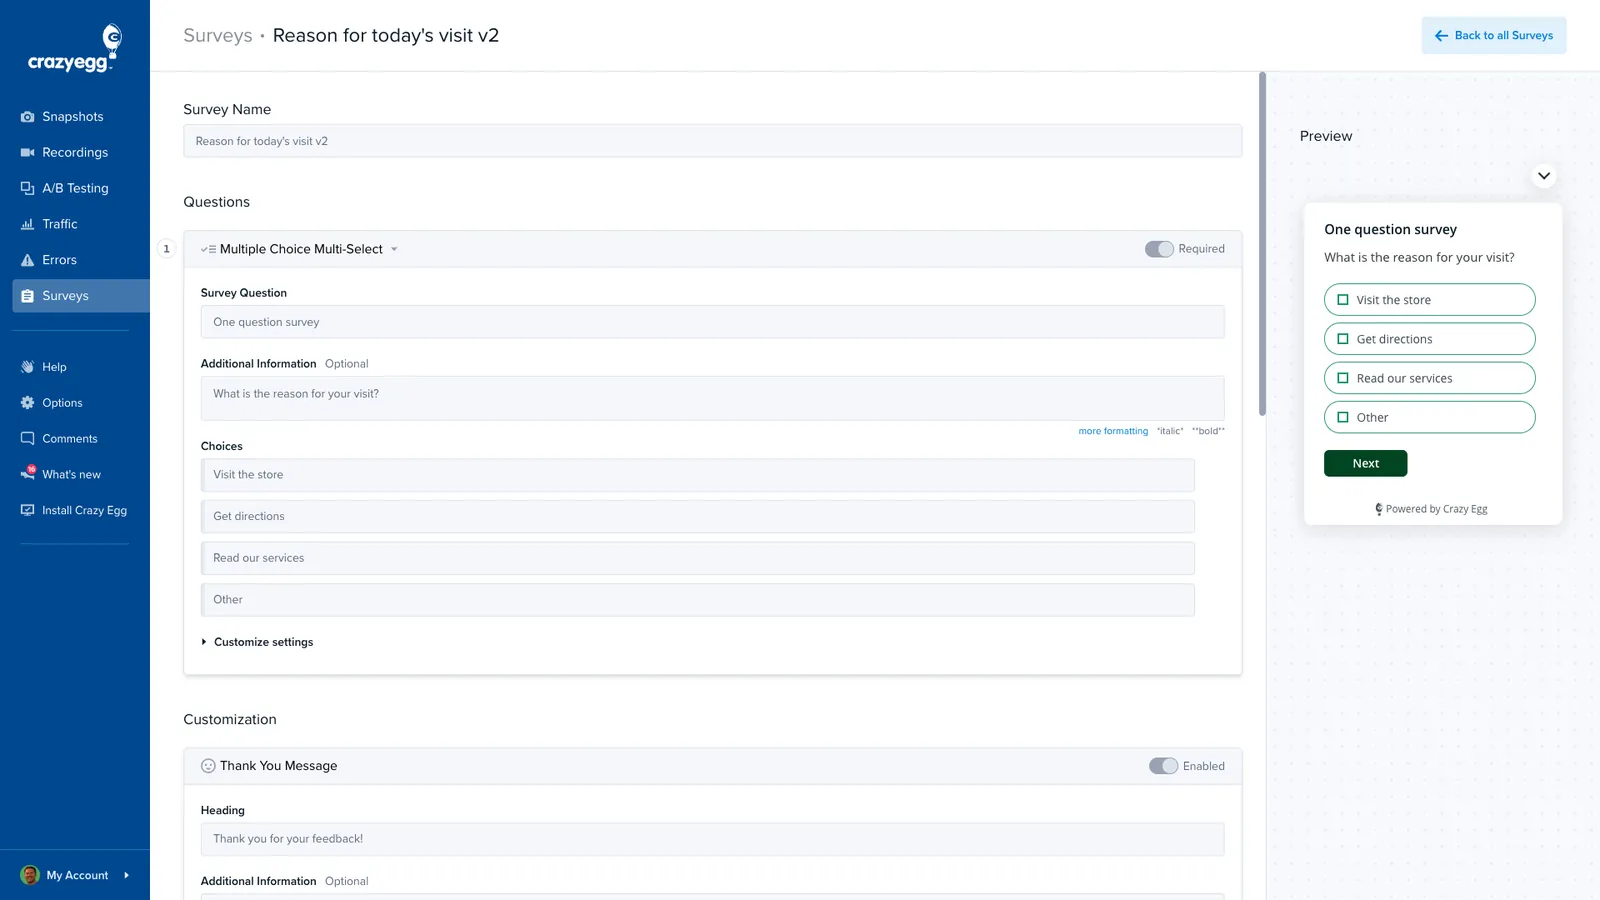1600x900 pixels.
Task: Click the Help waving hand icon
Action: click(27, 367)
